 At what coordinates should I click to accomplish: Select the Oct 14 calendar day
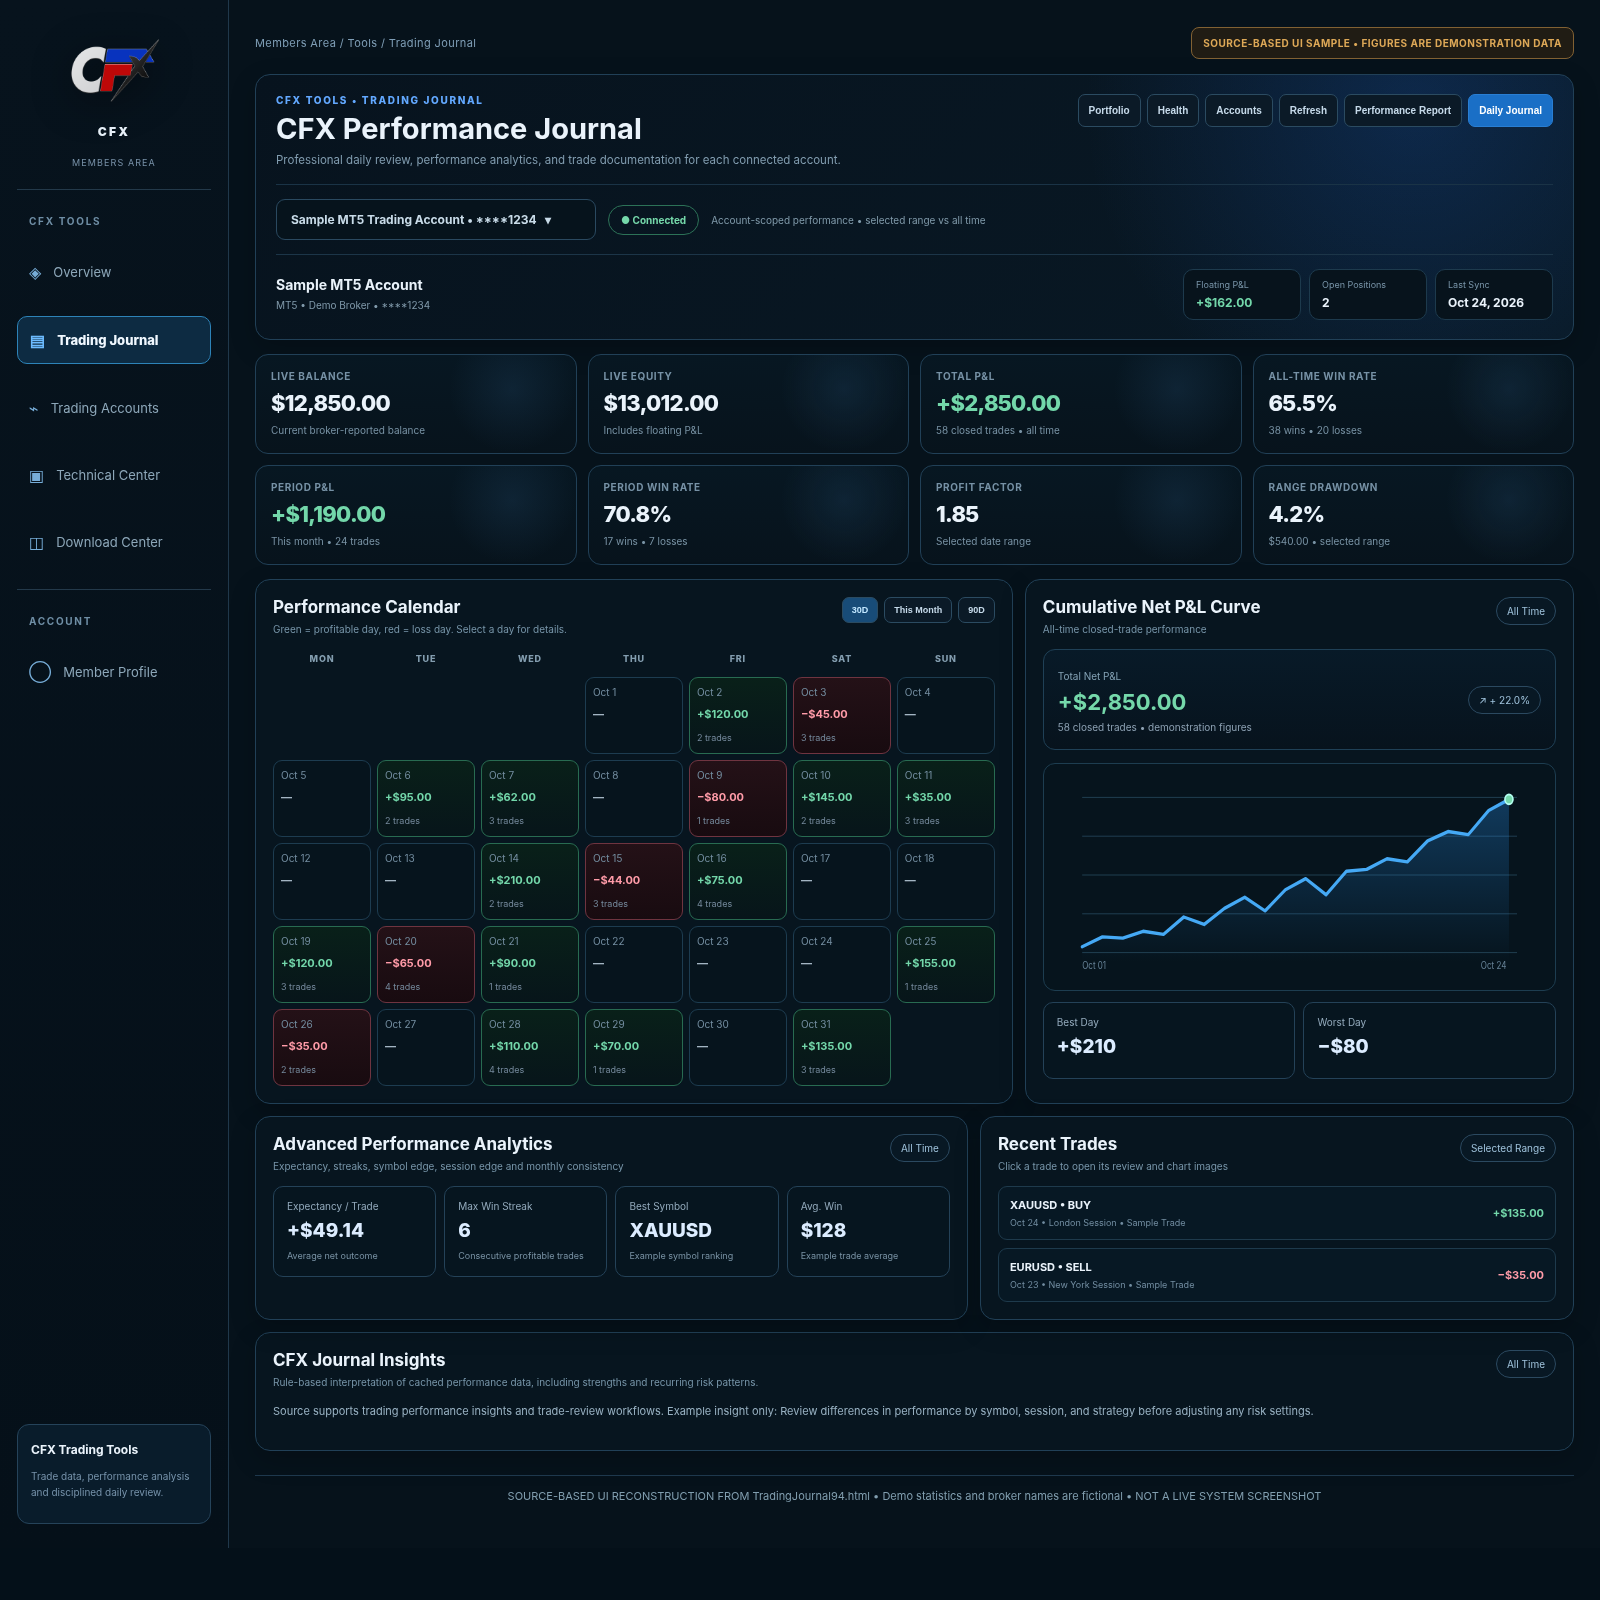coord(530,882)
